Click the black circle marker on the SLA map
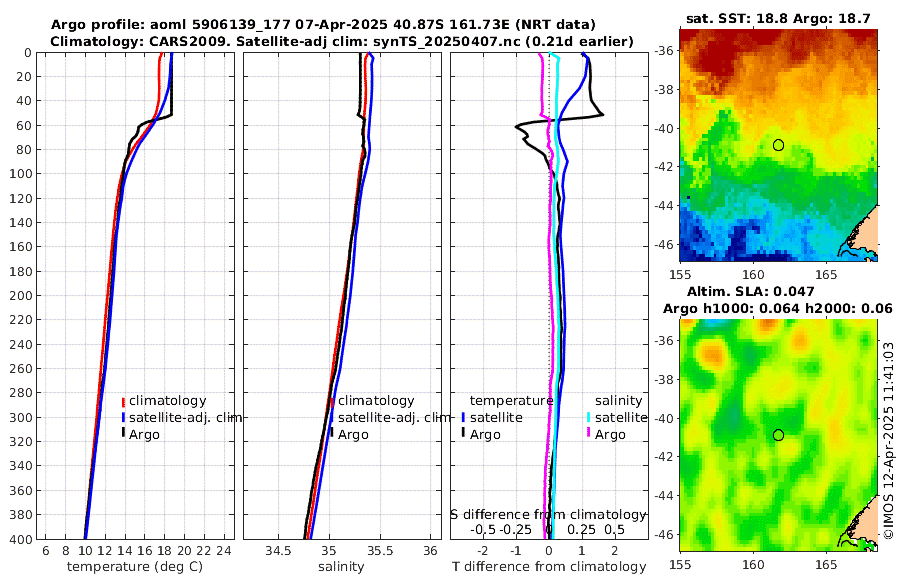This screenshot has height=580, width=900. tap(778, 435)
